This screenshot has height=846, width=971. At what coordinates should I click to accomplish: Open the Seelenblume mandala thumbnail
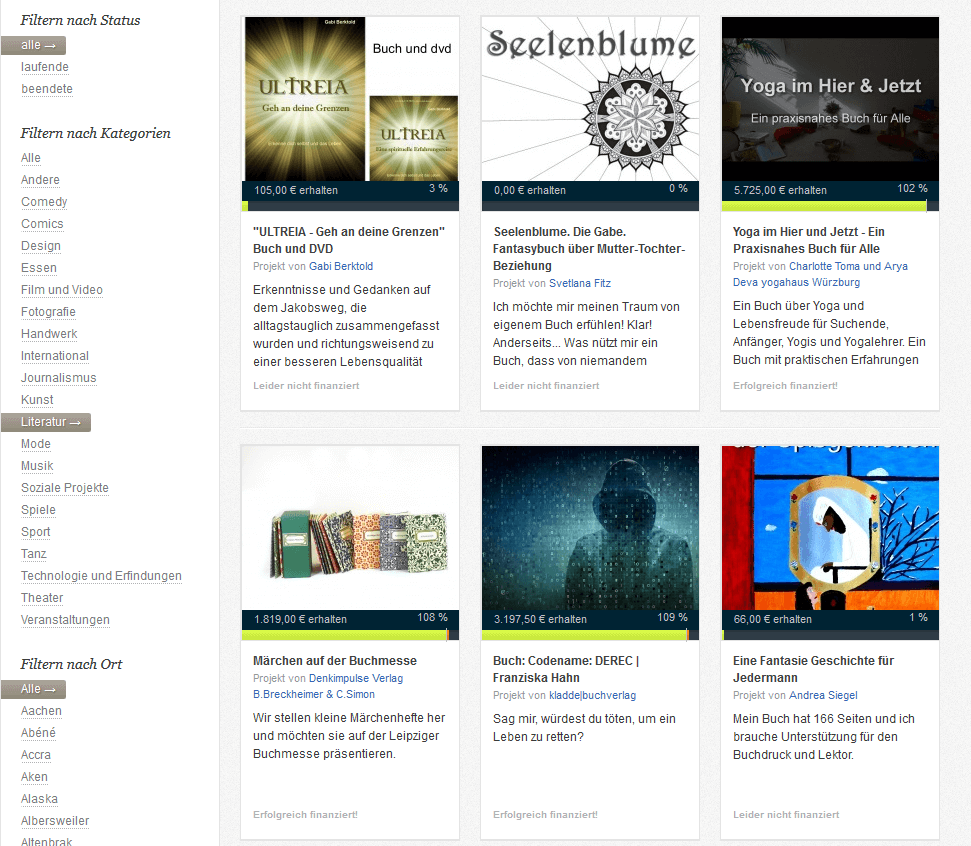pos(590,99)
